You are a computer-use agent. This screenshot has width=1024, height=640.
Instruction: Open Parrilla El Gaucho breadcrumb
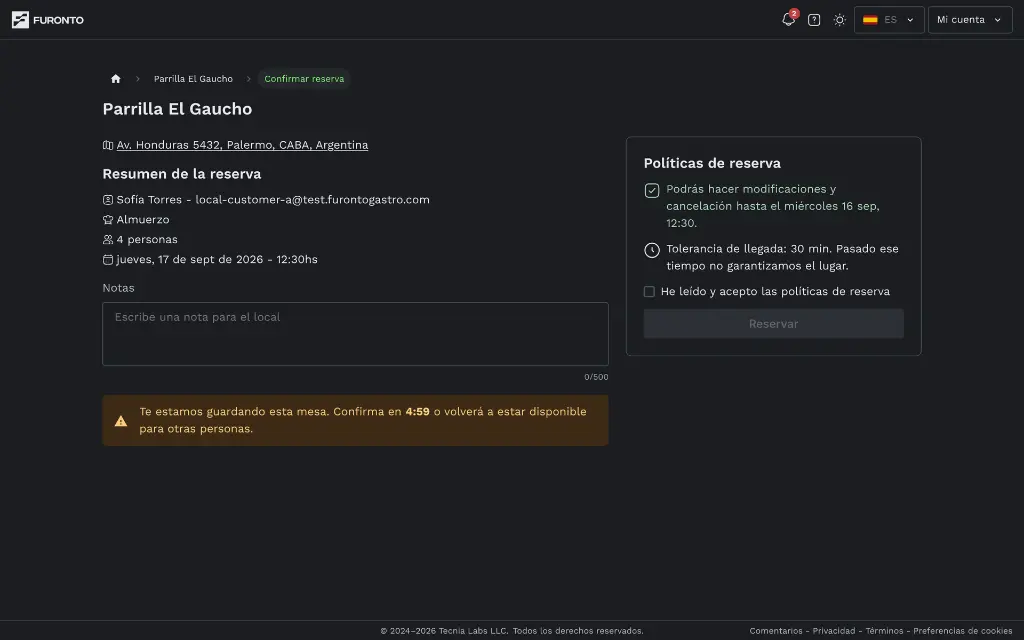pyautogui.click(x=193, y=78)
